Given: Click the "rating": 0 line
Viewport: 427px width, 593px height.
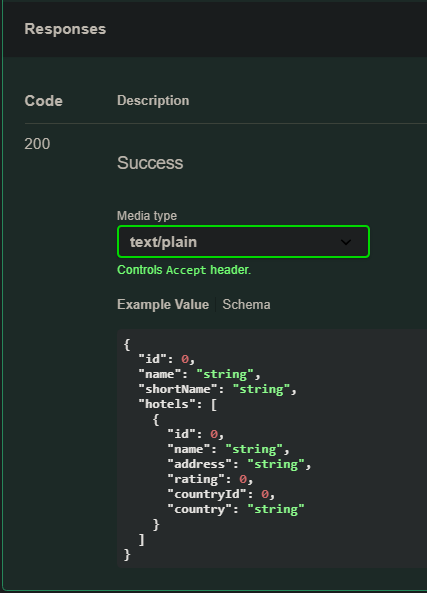Looking at the screenshot, I should click(x=210, y=479).
